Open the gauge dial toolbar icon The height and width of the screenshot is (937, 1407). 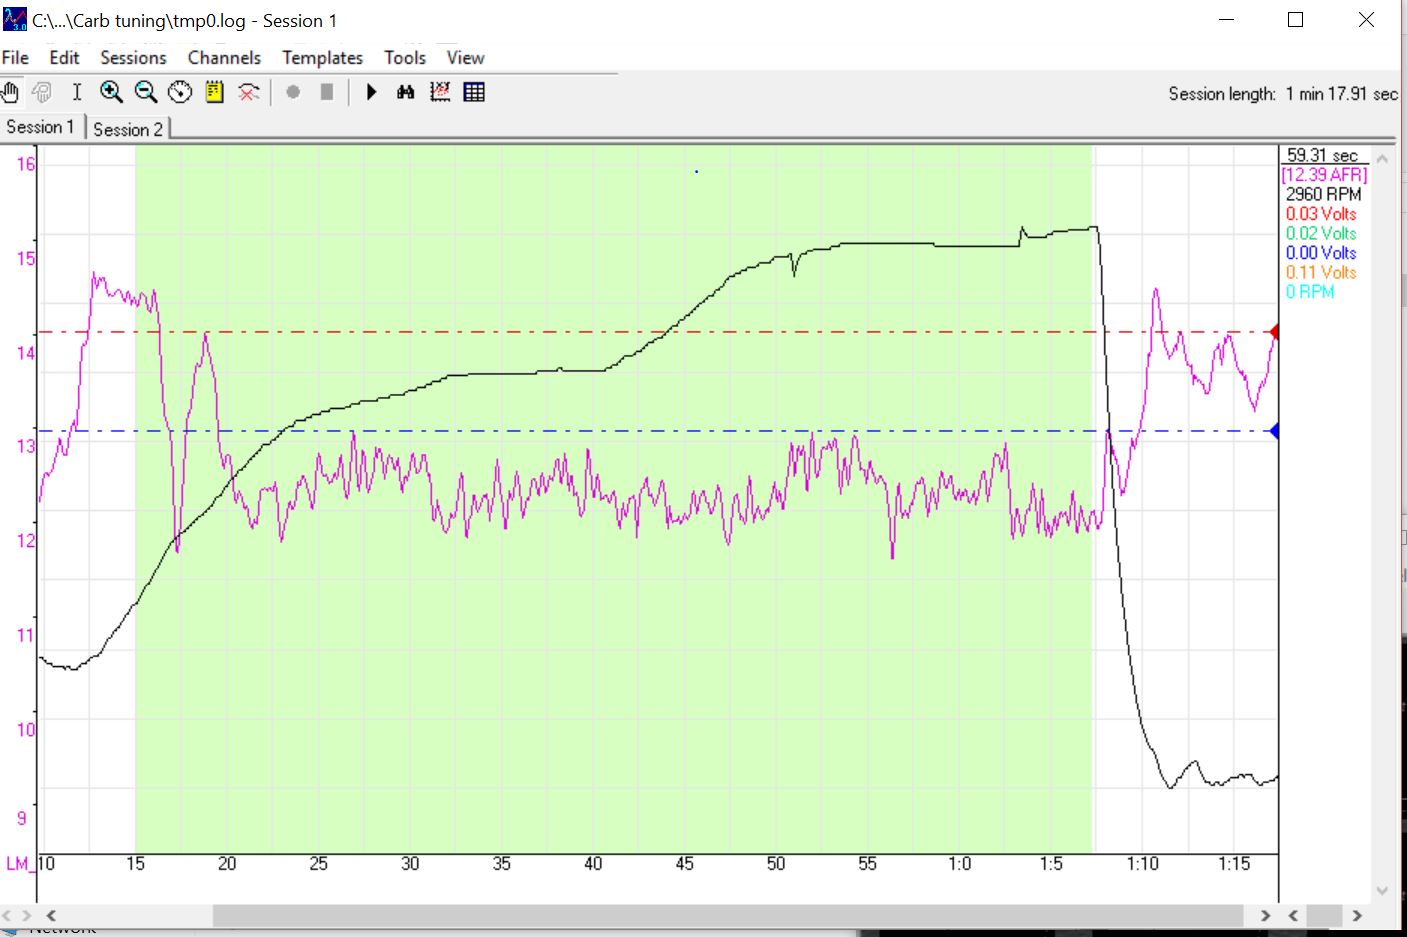(x=180, y=92)
